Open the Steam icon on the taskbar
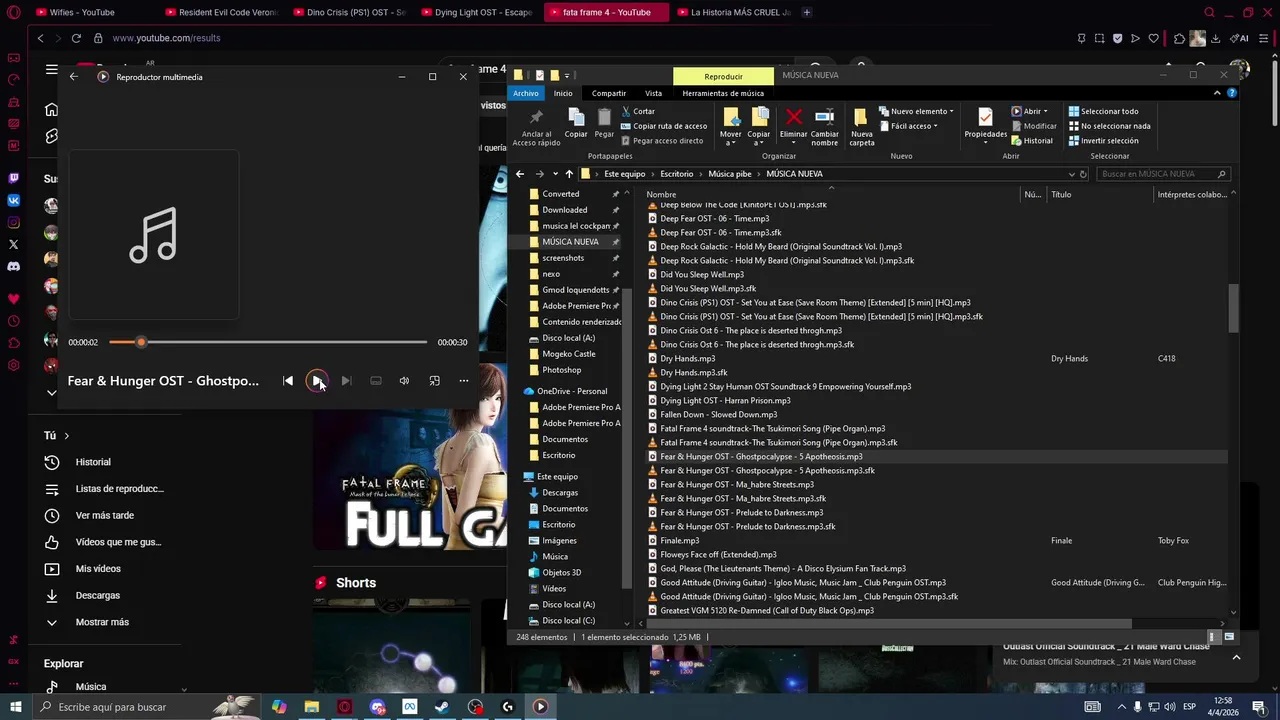The height and width of the screenshot is (720, 1280). coord(441,707)
